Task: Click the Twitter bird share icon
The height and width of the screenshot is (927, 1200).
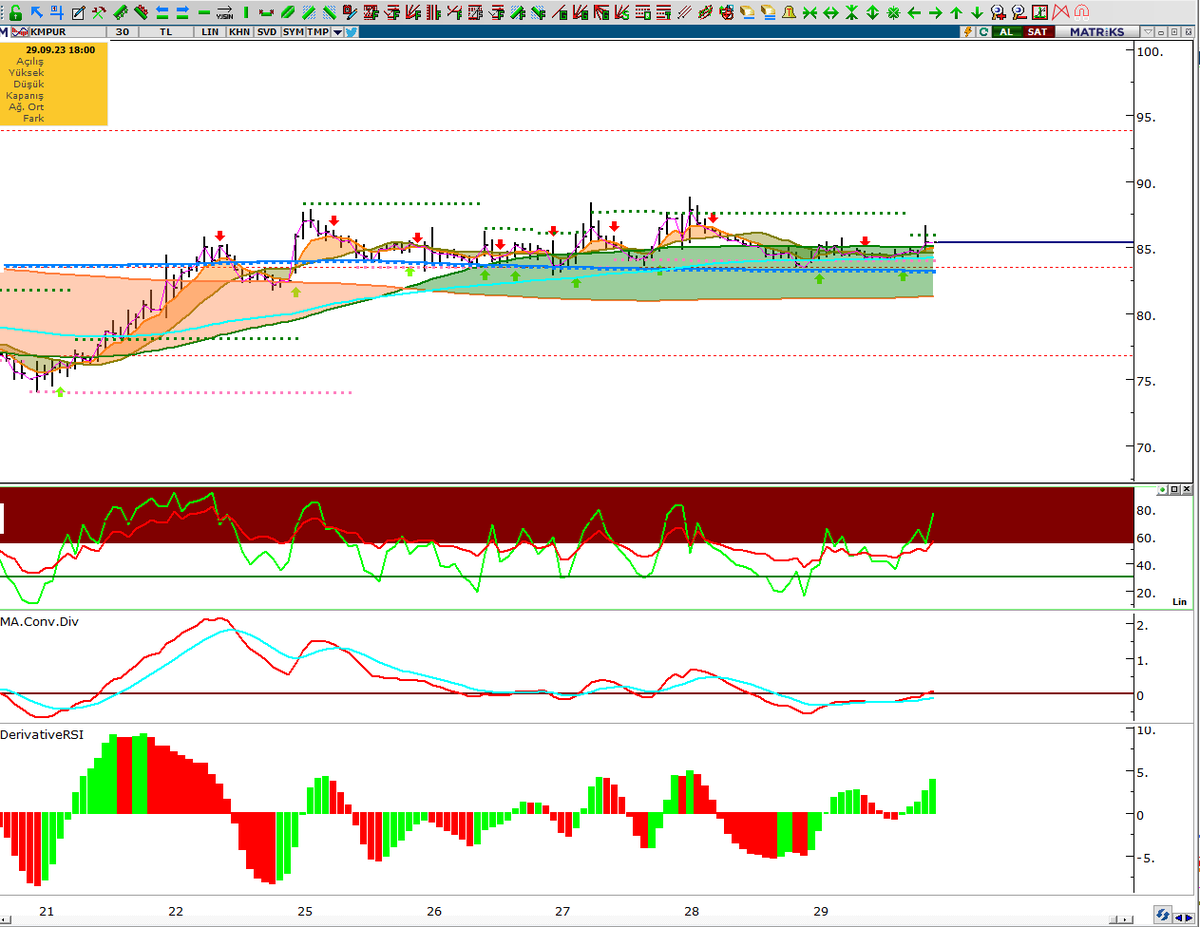Action: 352,32
